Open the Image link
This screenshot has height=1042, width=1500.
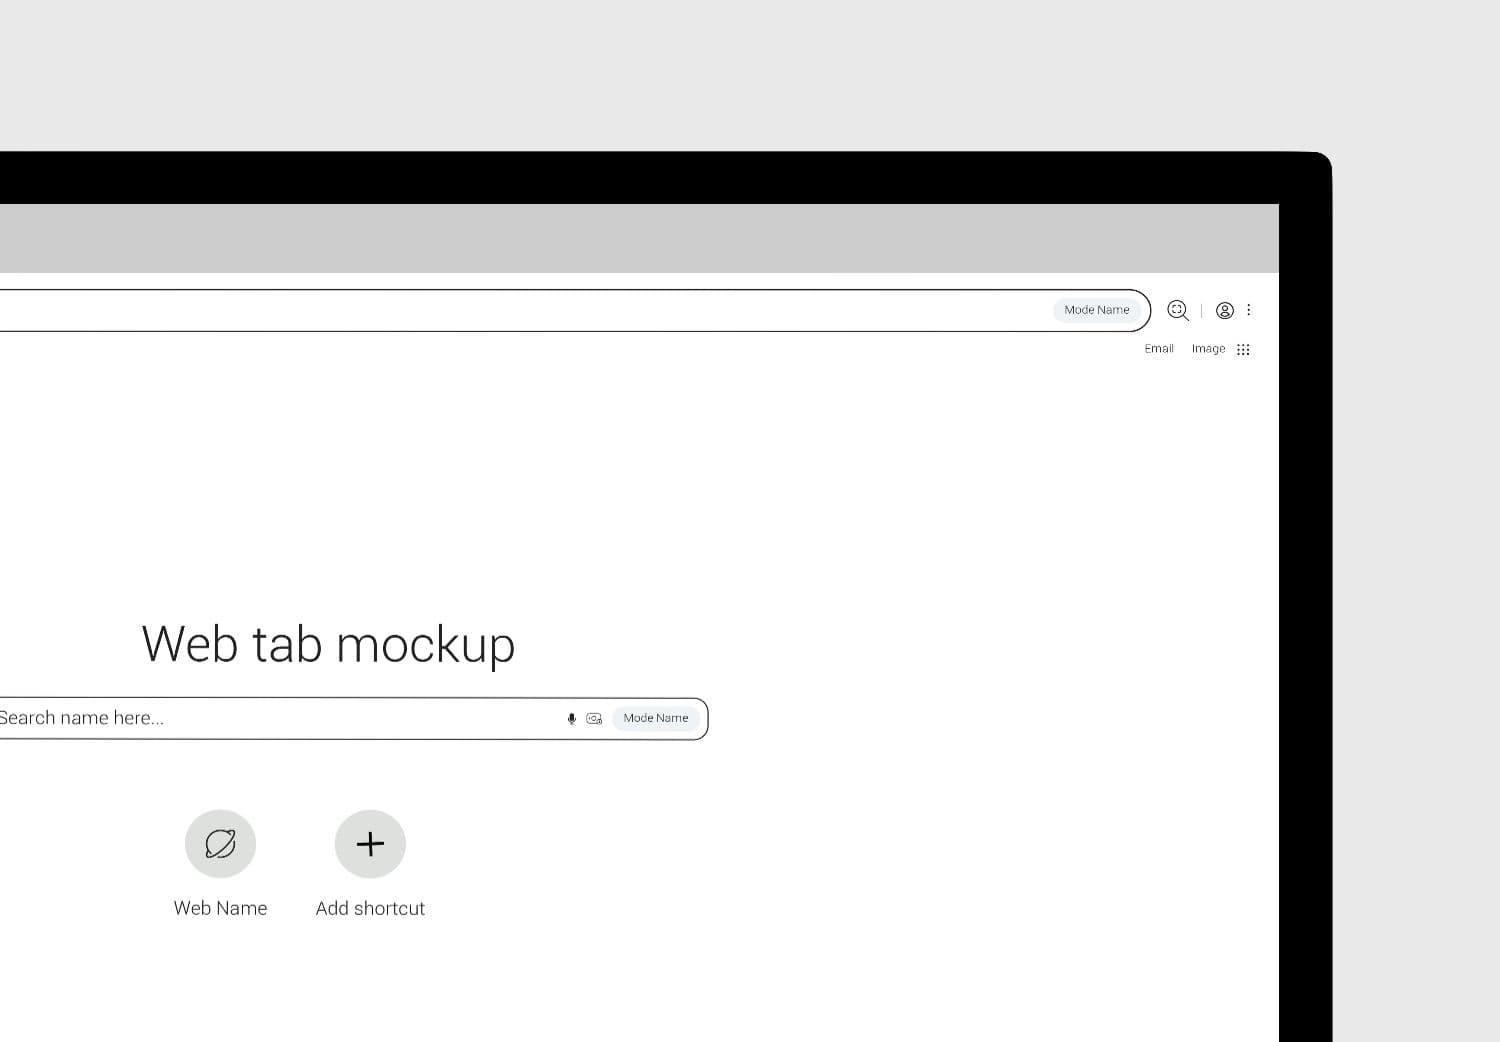pyautogui.click(x=1208, y=349)
